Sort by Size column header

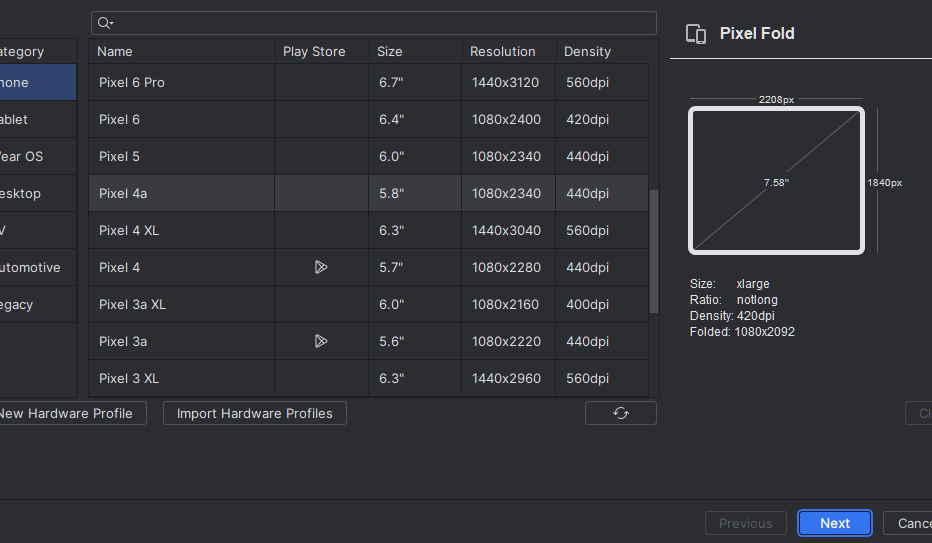click(x=416, y=52)
